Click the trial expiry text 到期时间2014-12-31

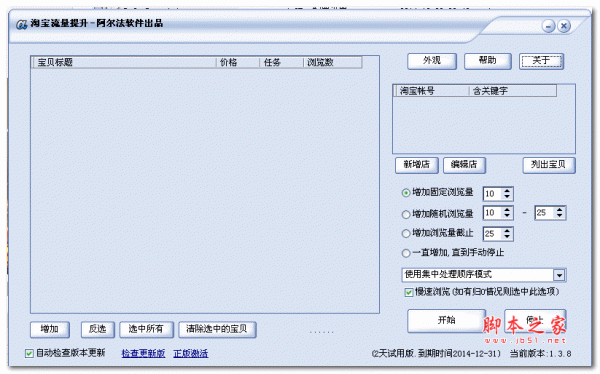click(x=457, y=354)
